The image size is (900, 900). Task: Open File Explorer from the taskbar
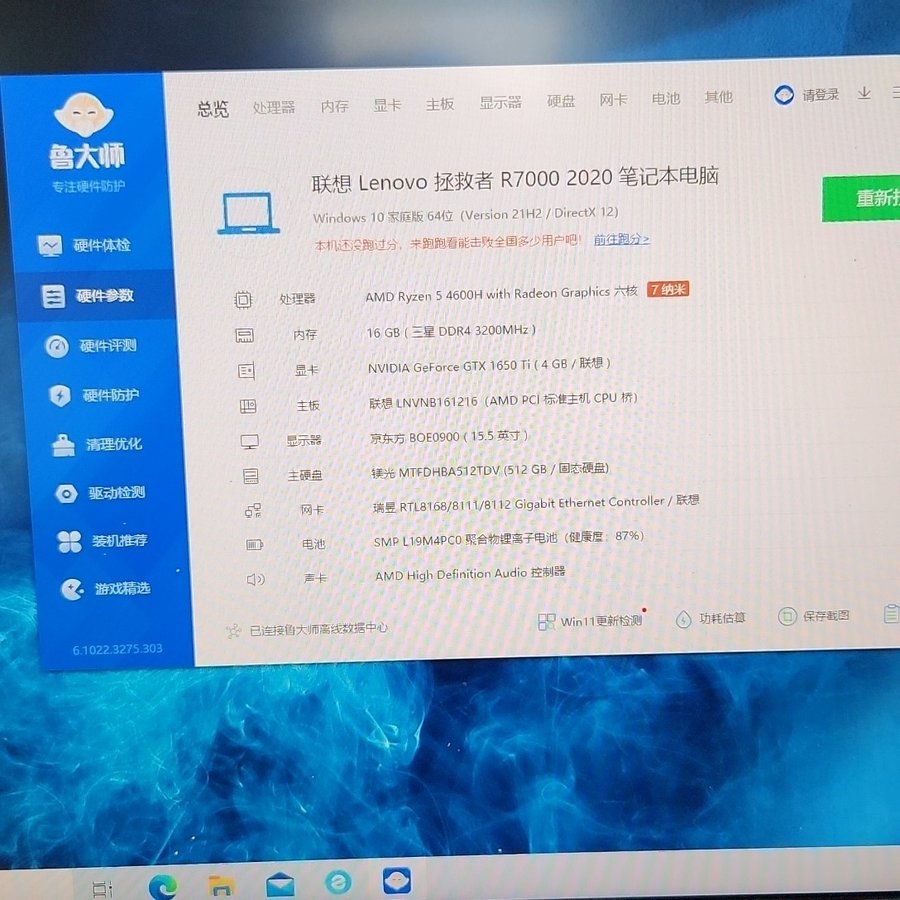coord(221,886)
